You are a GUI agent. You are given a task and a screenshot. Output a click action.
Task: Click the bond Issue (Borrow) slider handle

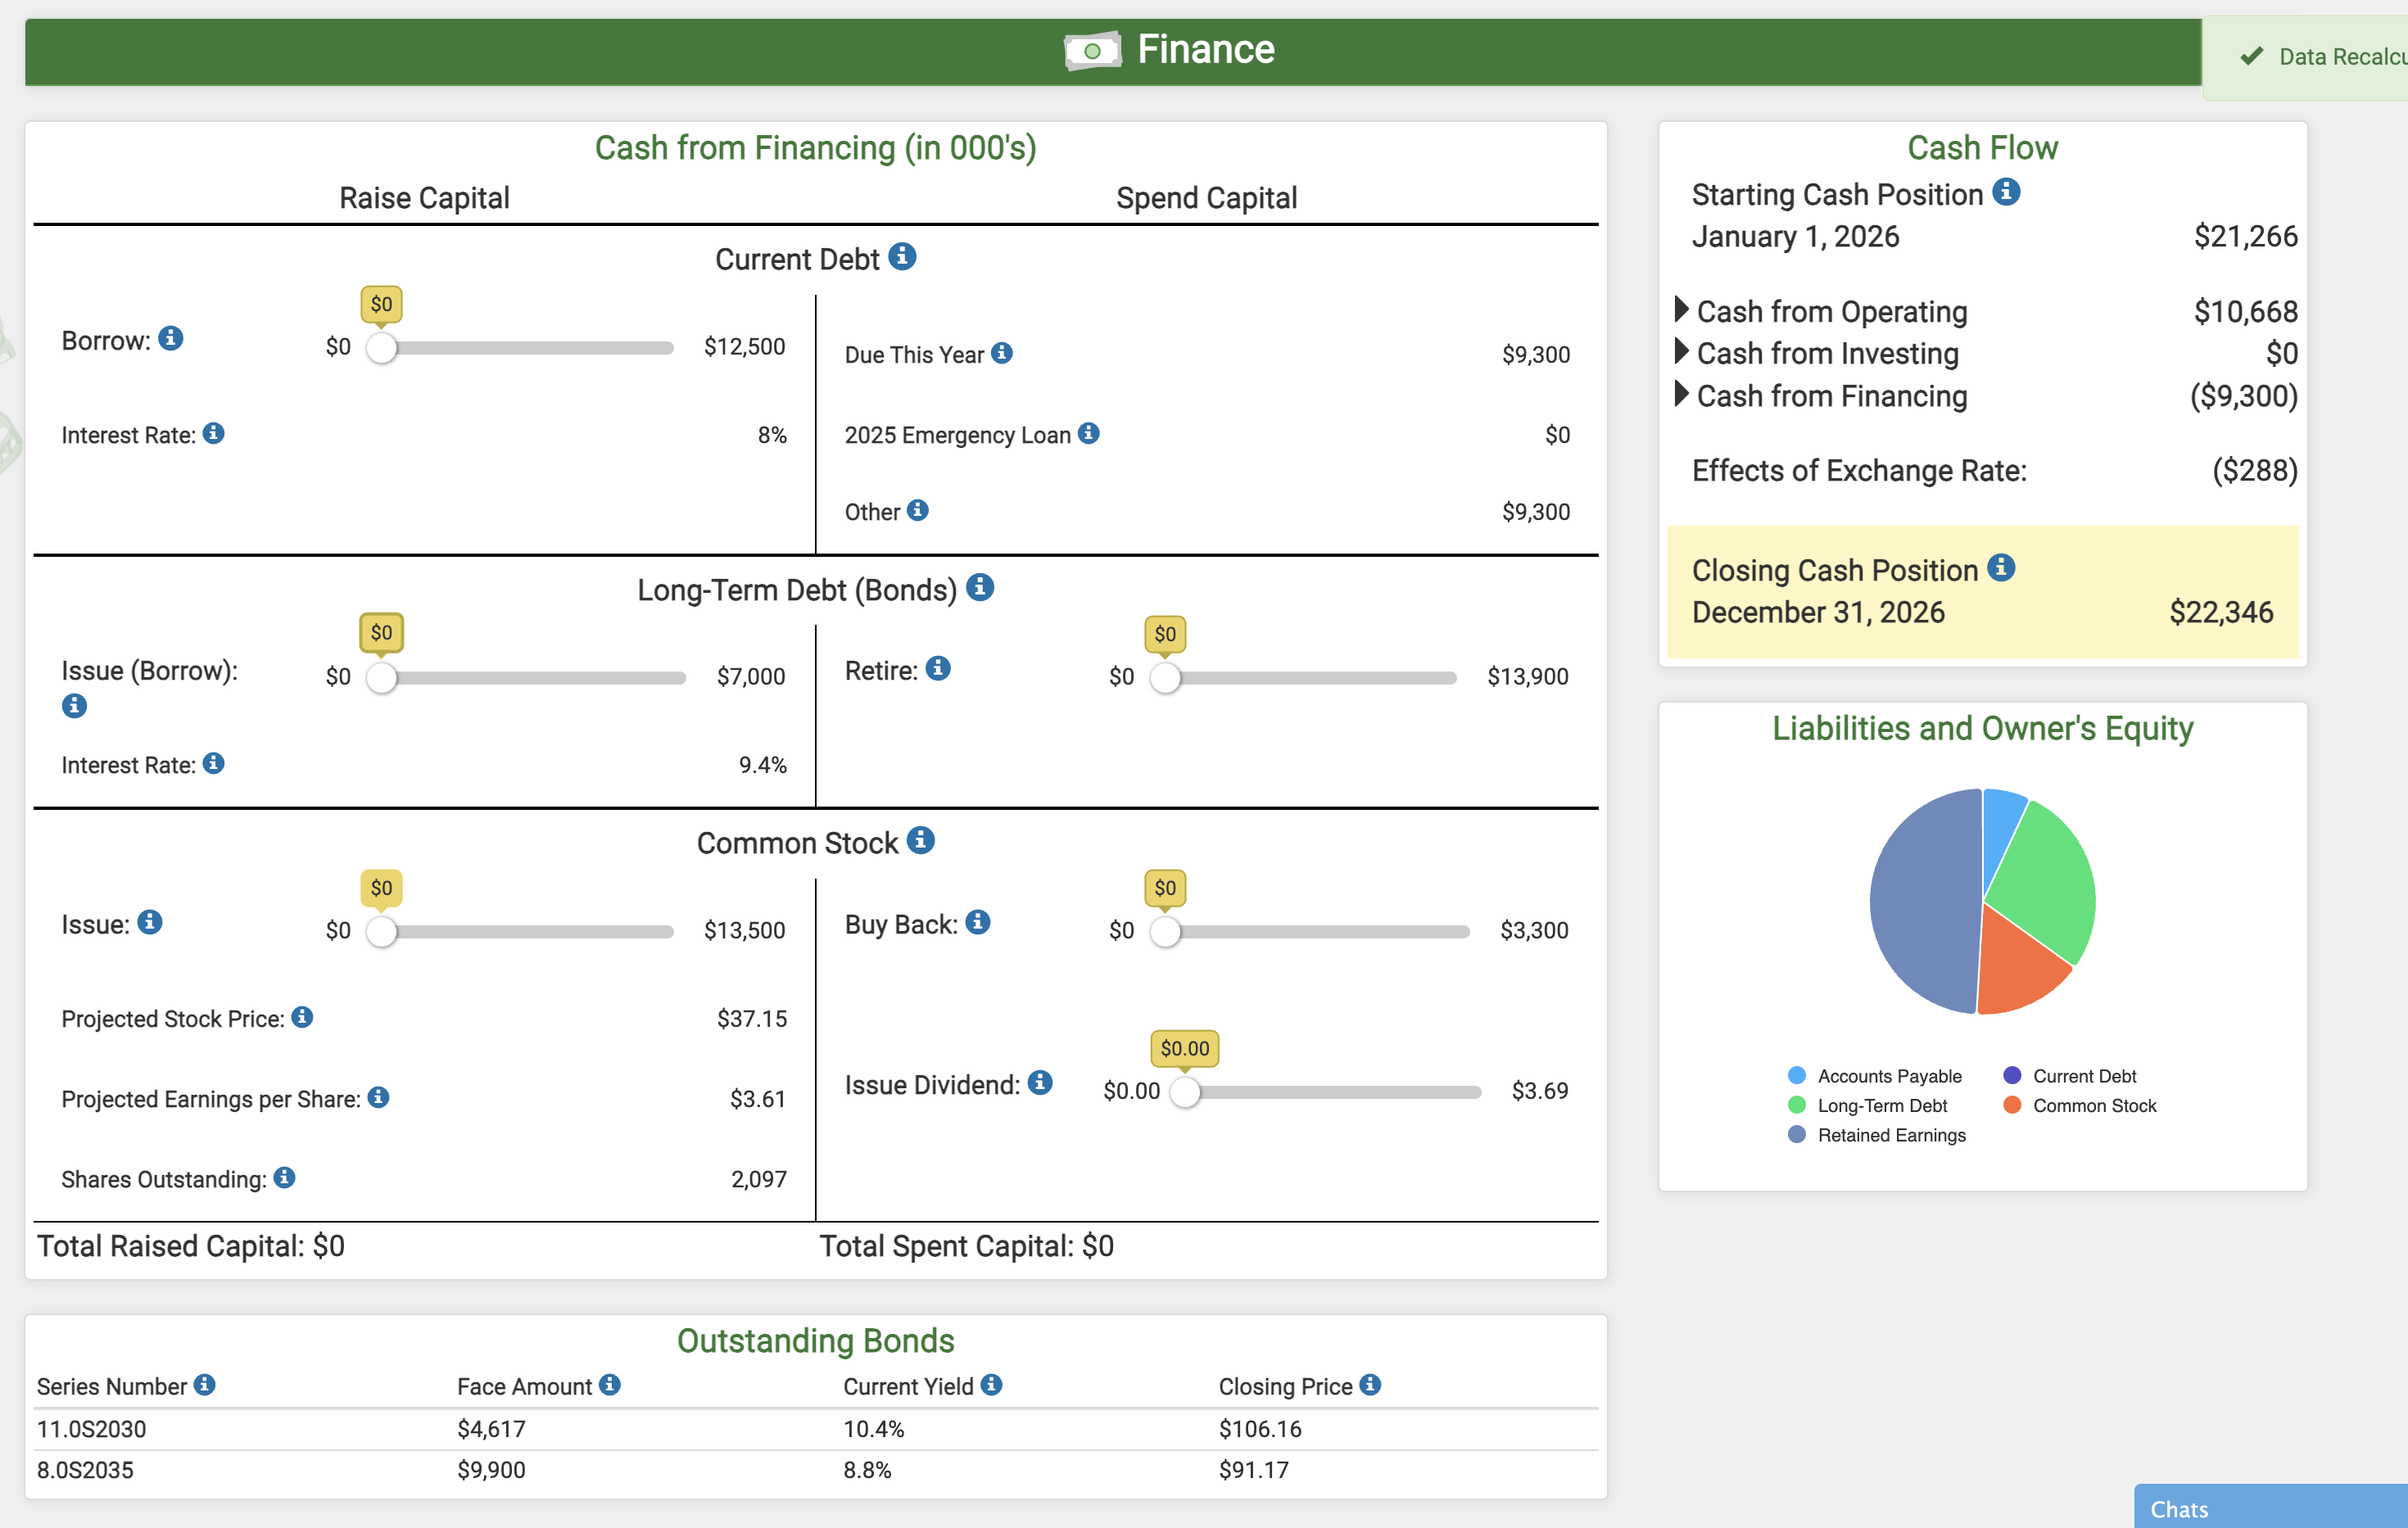pos(381,677)
